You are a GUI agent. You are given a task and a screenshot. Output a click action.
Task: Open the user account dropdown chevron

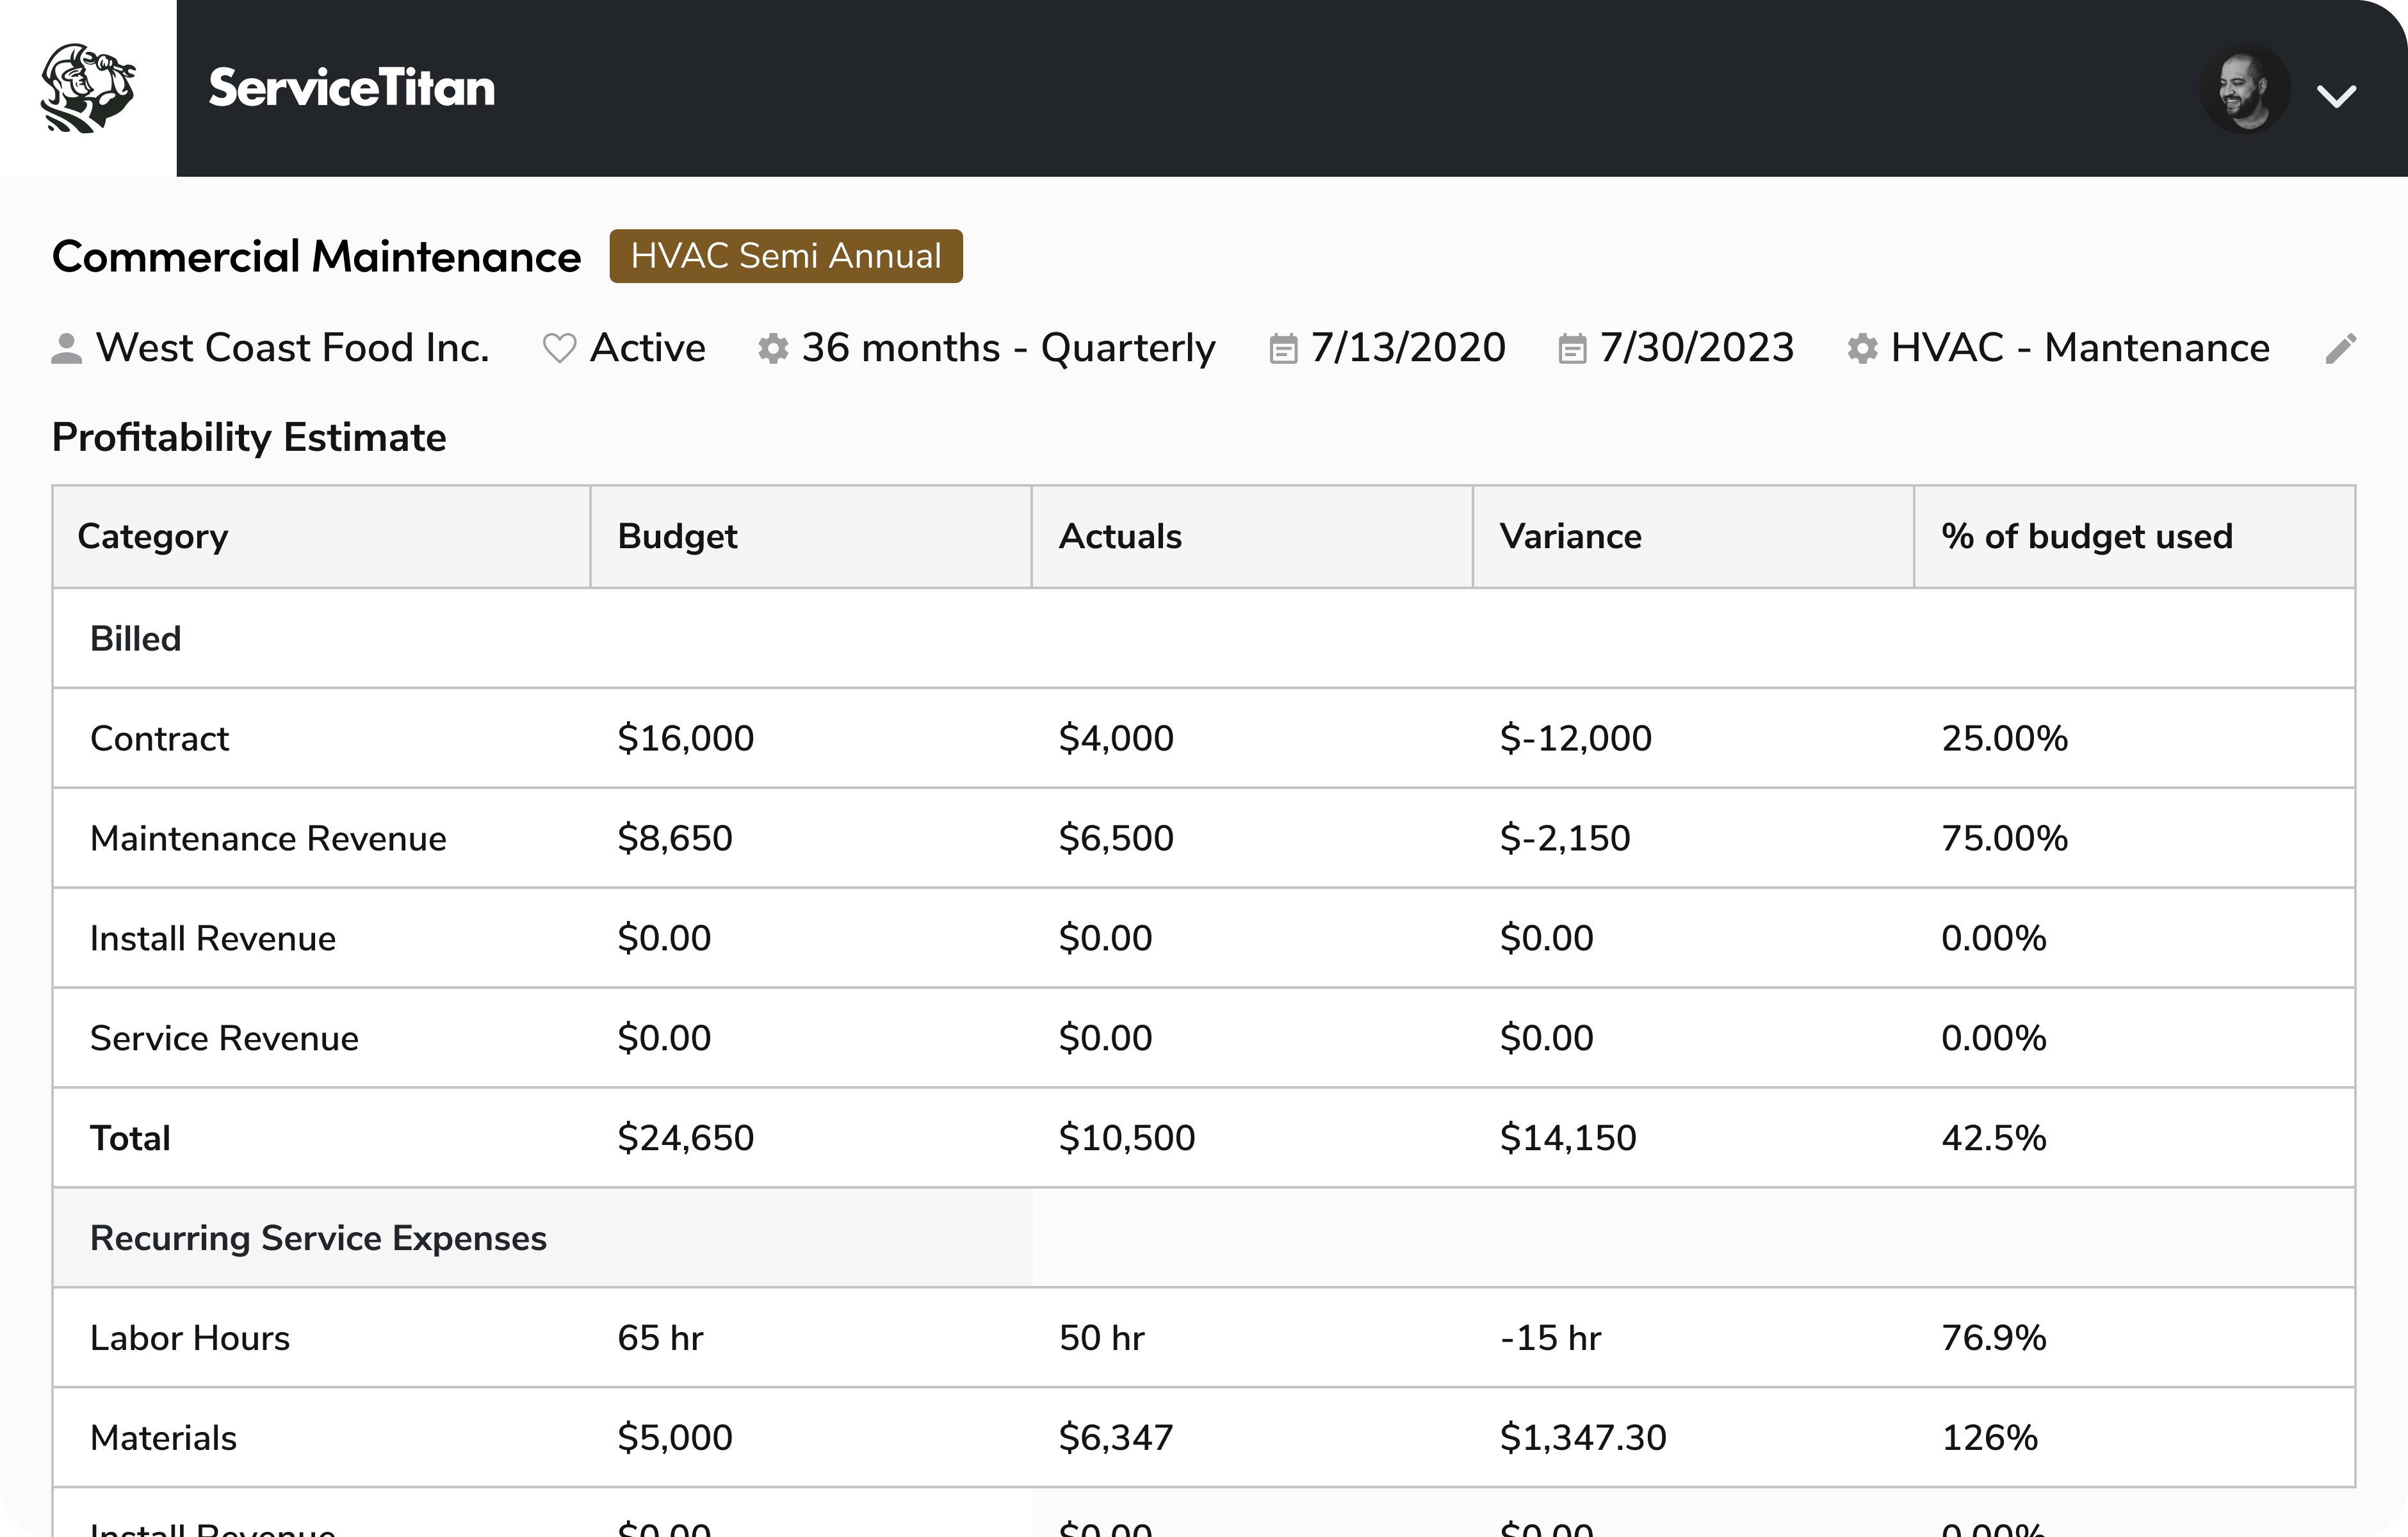2336,96
